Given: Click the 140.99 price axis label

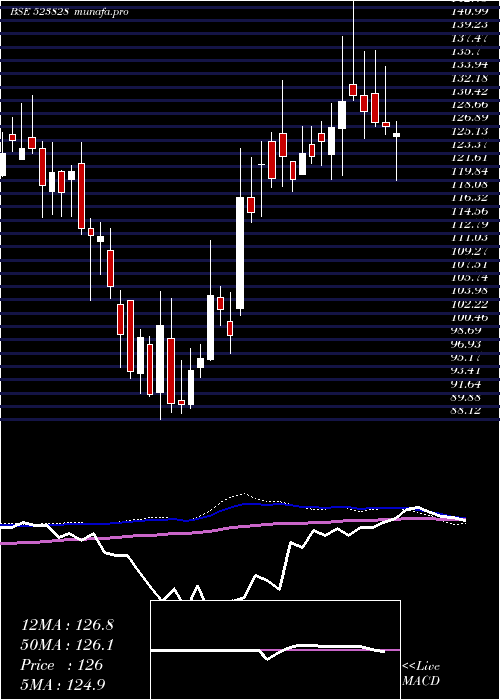Looking at the screenshot, I should click(468, 12).
